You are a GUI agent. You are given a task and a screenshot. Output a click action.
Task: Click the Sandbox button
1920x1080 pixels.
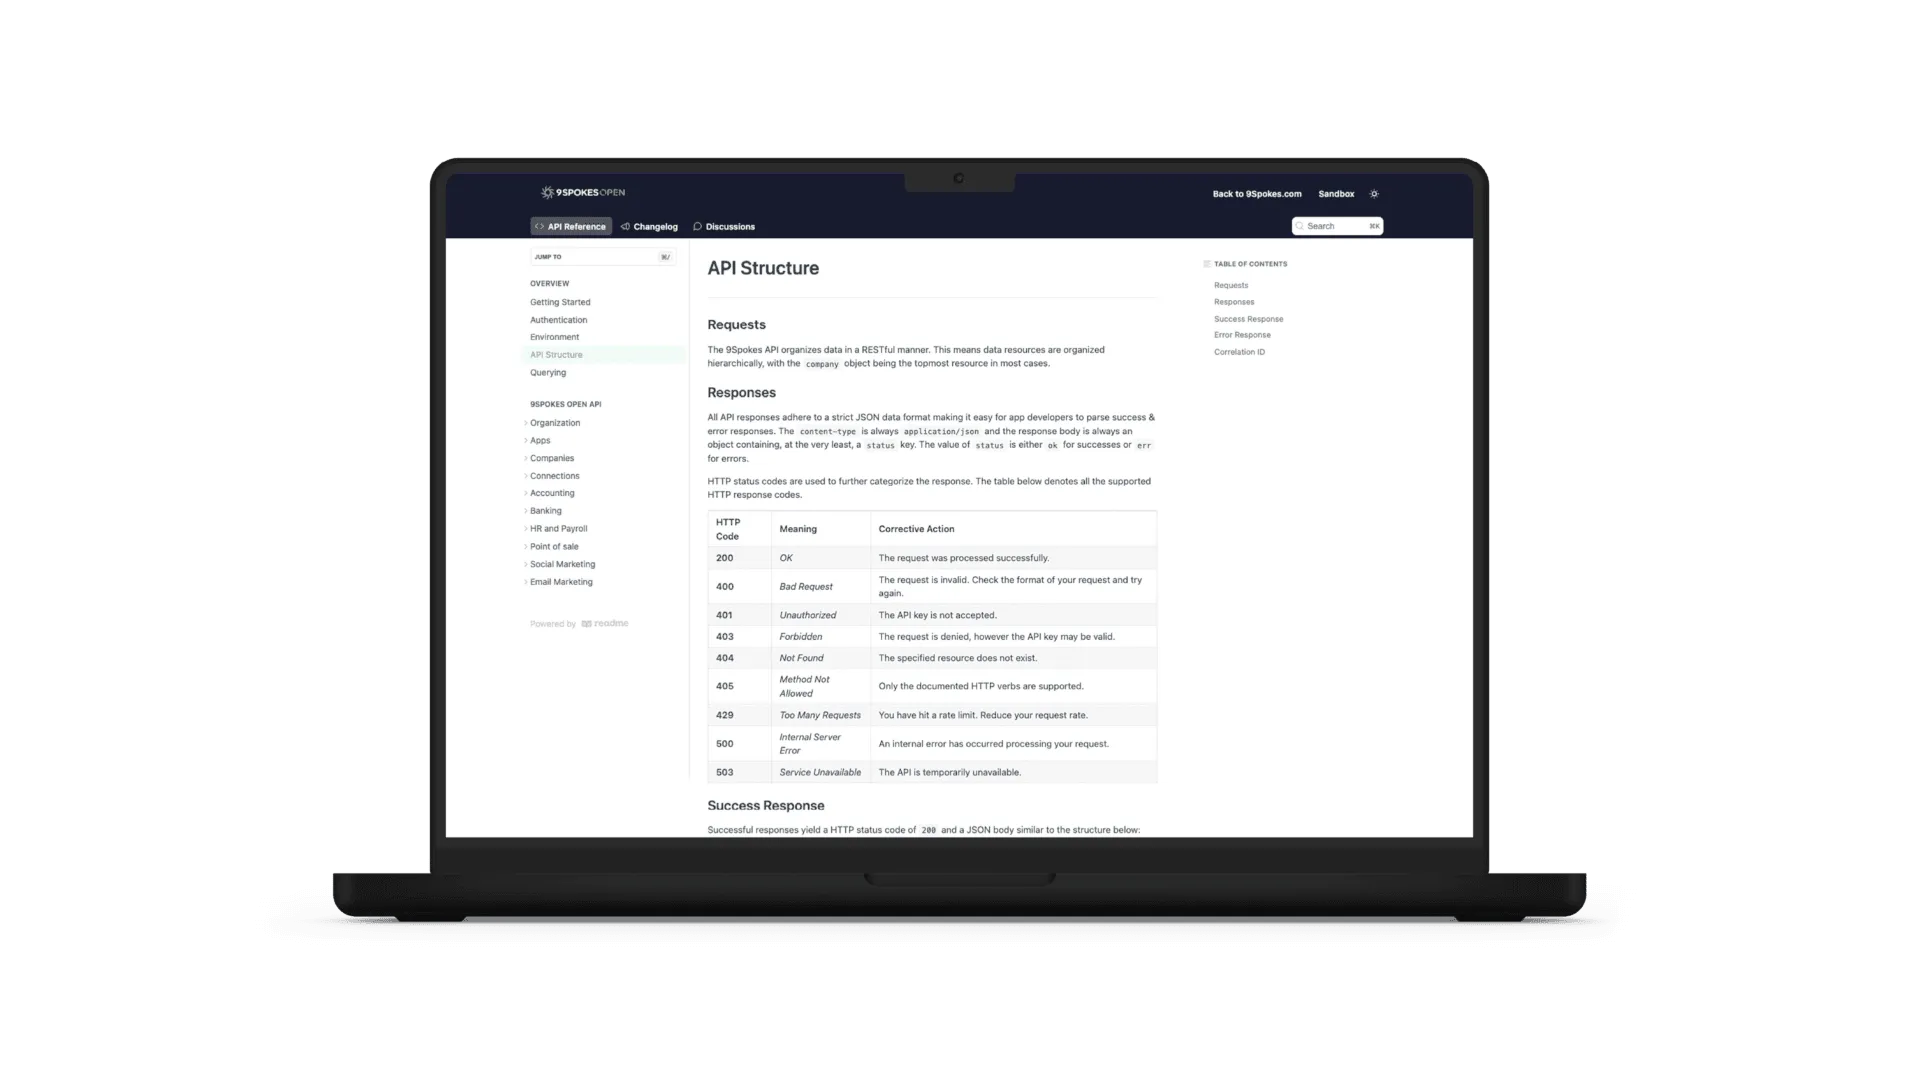(1336, 194)
